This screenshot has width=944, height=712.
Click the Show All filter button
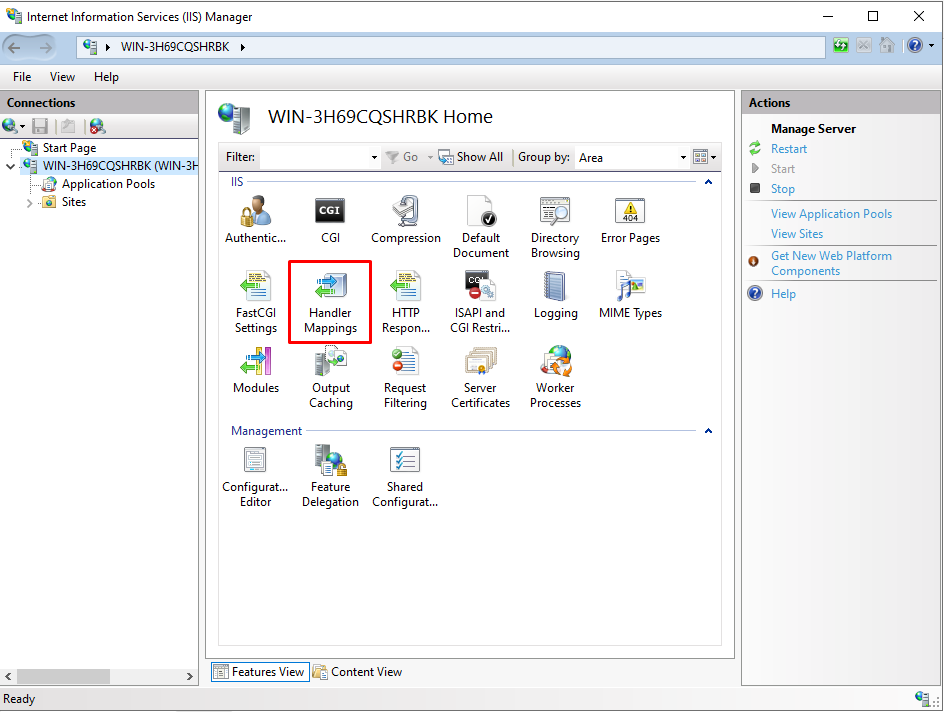[471, 157]
